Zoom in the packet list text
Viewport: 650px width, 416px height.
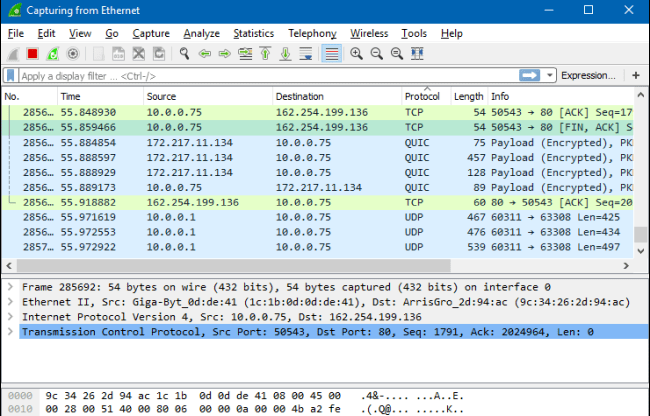(x=356, y=53)
